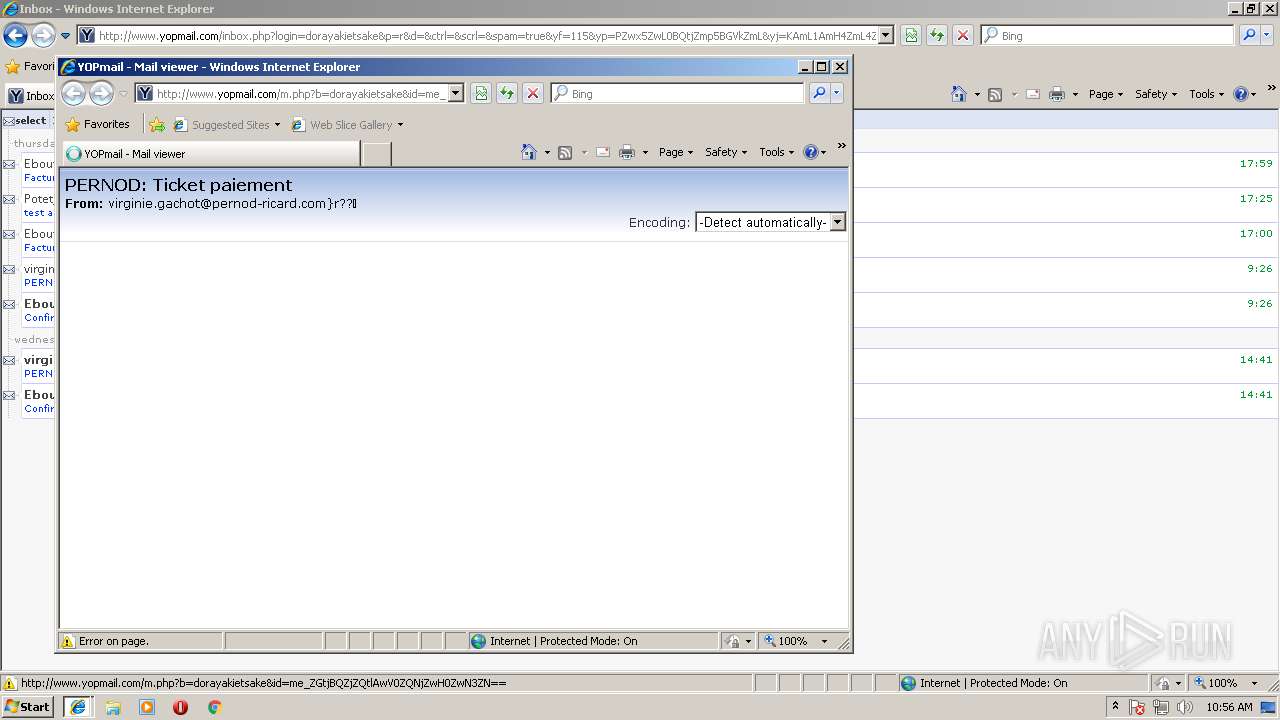Click Stop icon in Inbox window

pos(963,35)
